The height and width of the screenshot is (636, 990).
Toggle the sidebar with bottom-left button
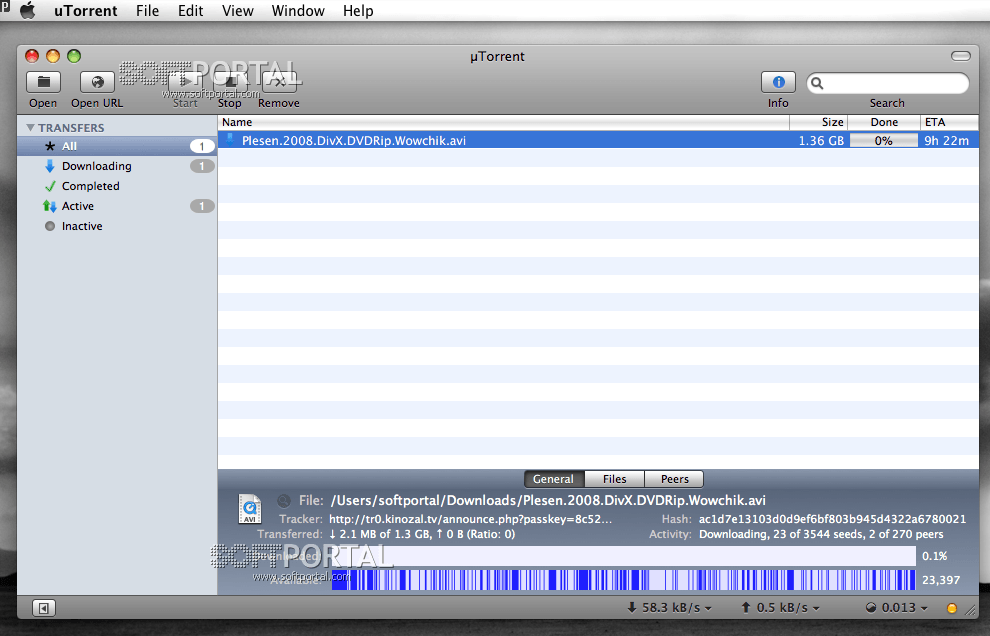tap(44, 608)
